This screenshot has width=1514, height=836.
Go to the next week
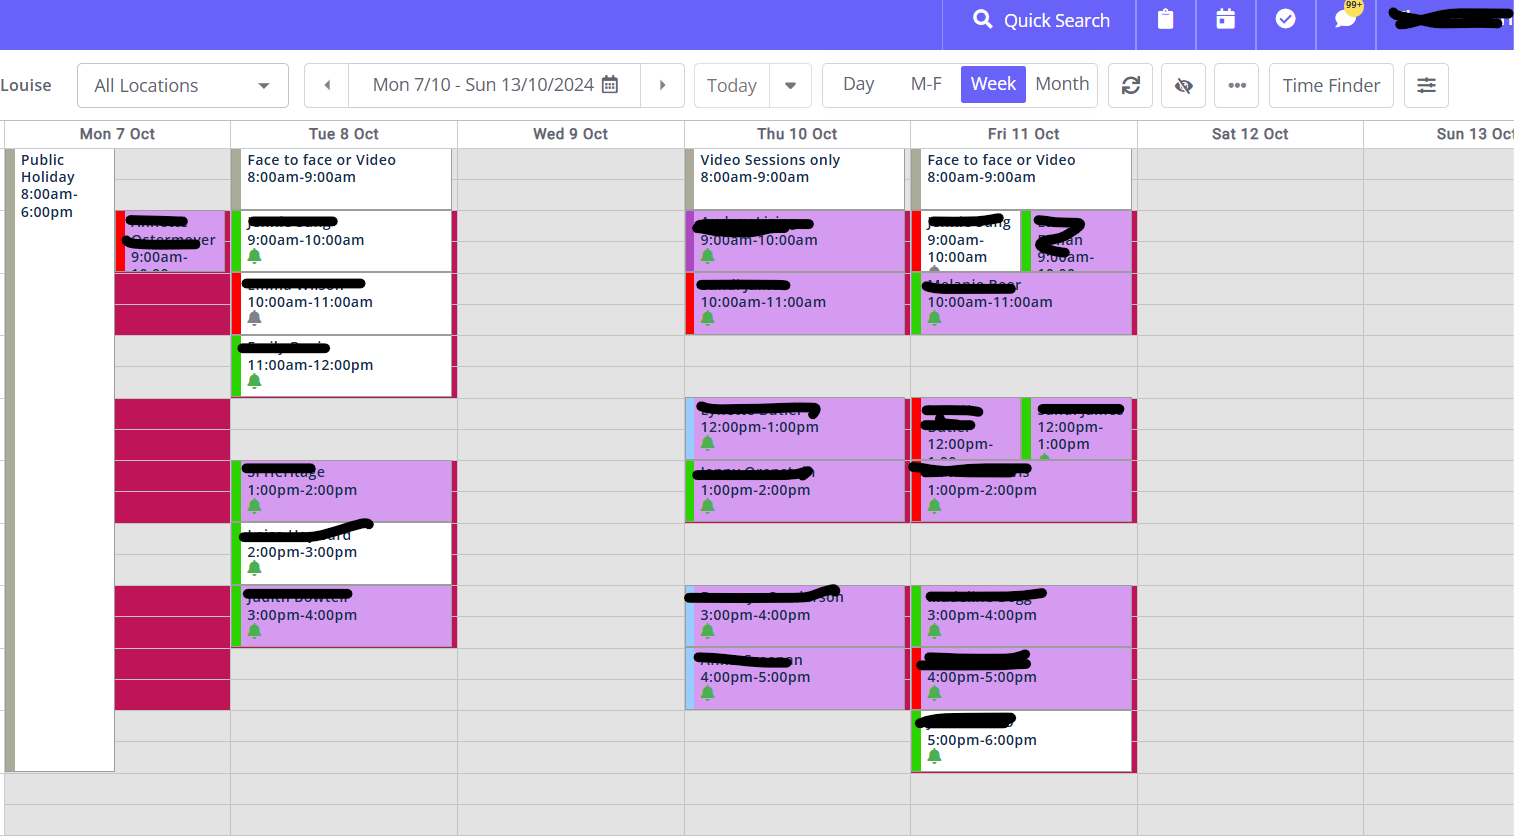[x=662, y=86]
